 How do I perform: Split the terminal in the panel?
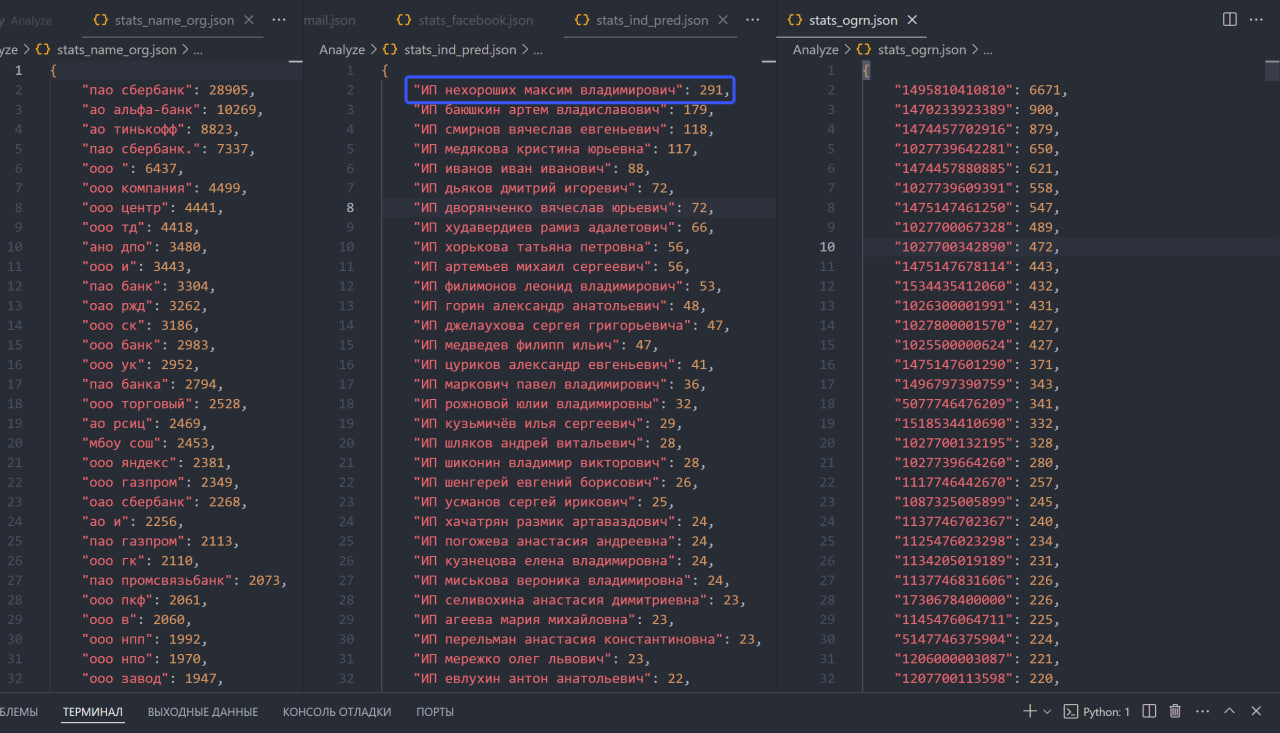(1150, 711)
